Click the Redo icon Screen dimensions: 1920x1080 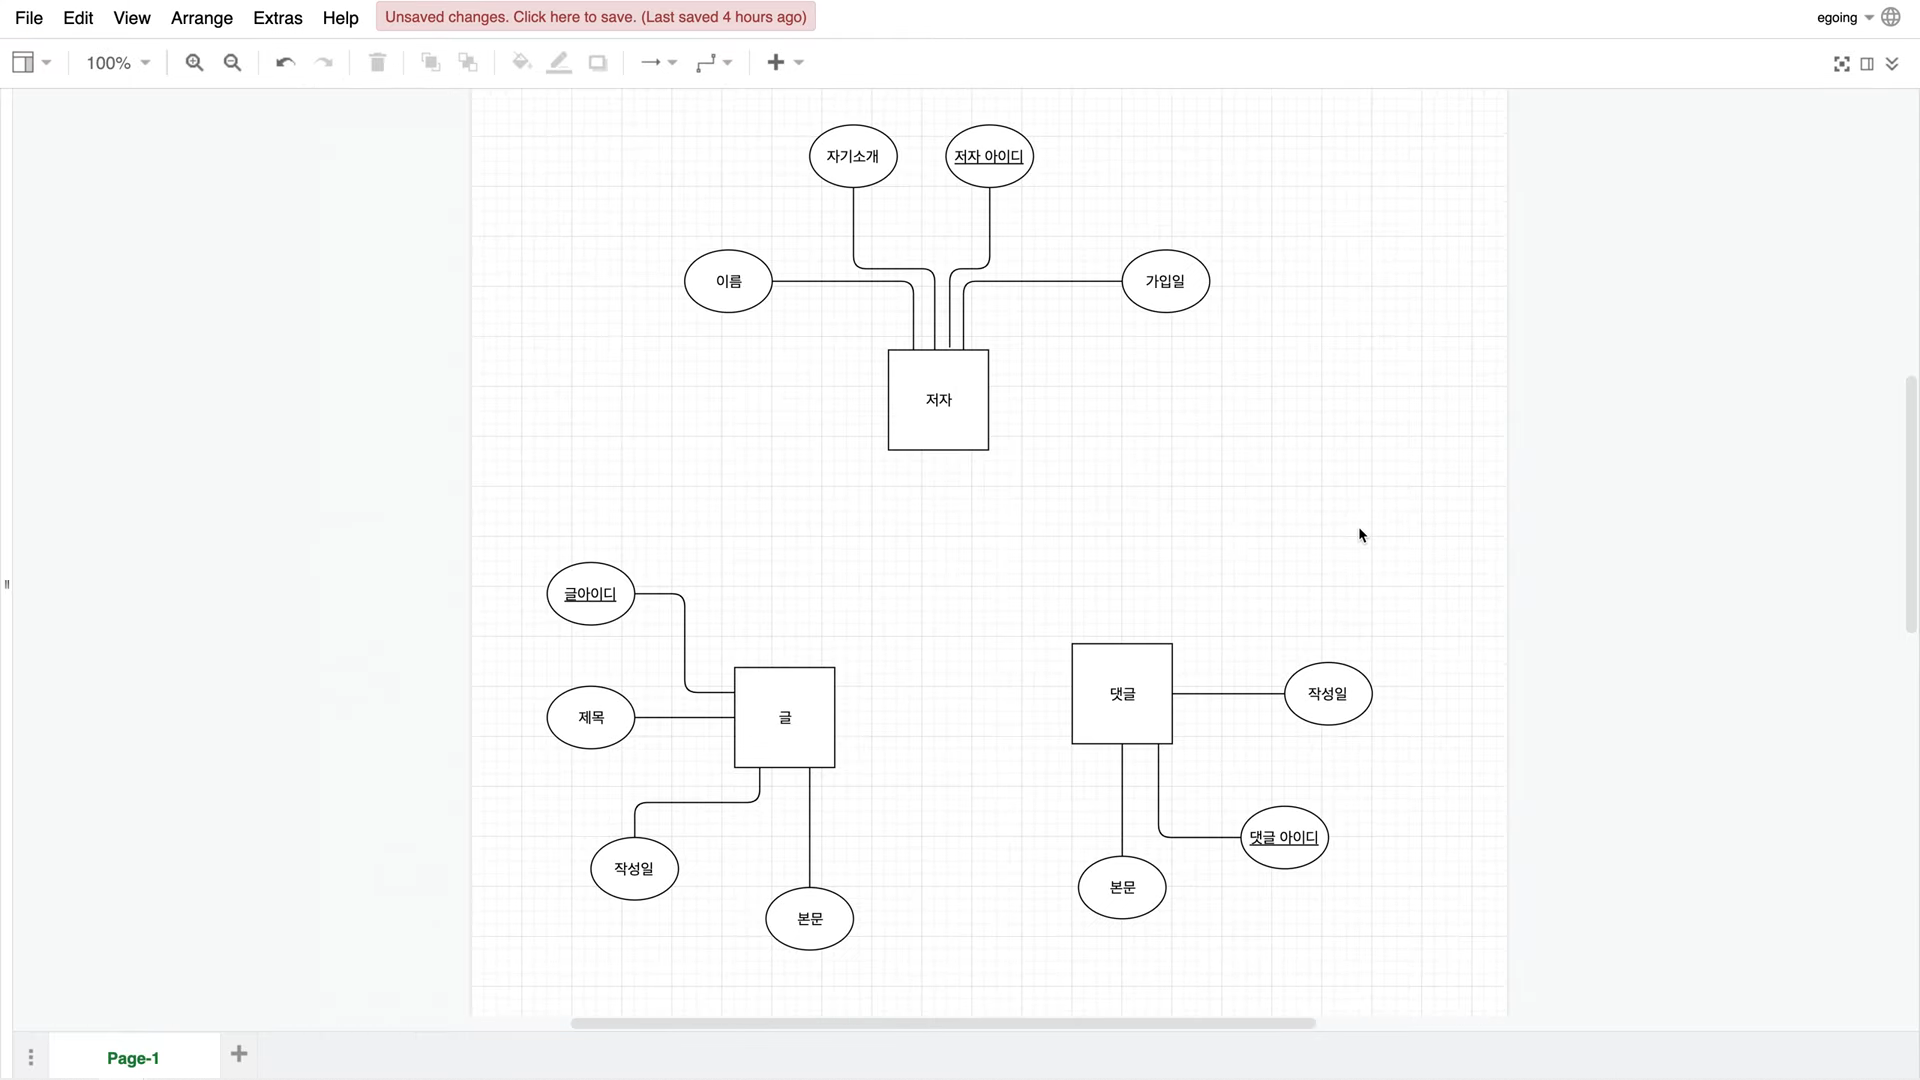[324, 62]
